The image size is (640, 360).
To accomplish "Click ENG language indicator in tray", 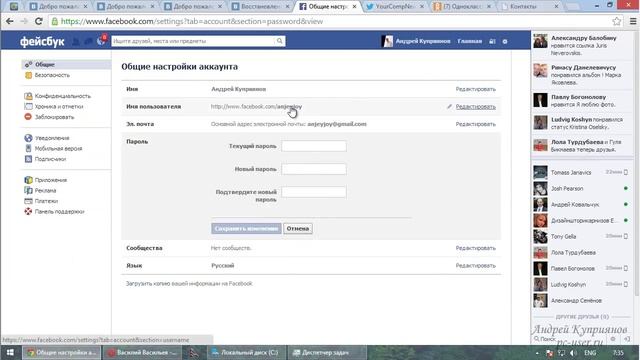I will [590, 353].
